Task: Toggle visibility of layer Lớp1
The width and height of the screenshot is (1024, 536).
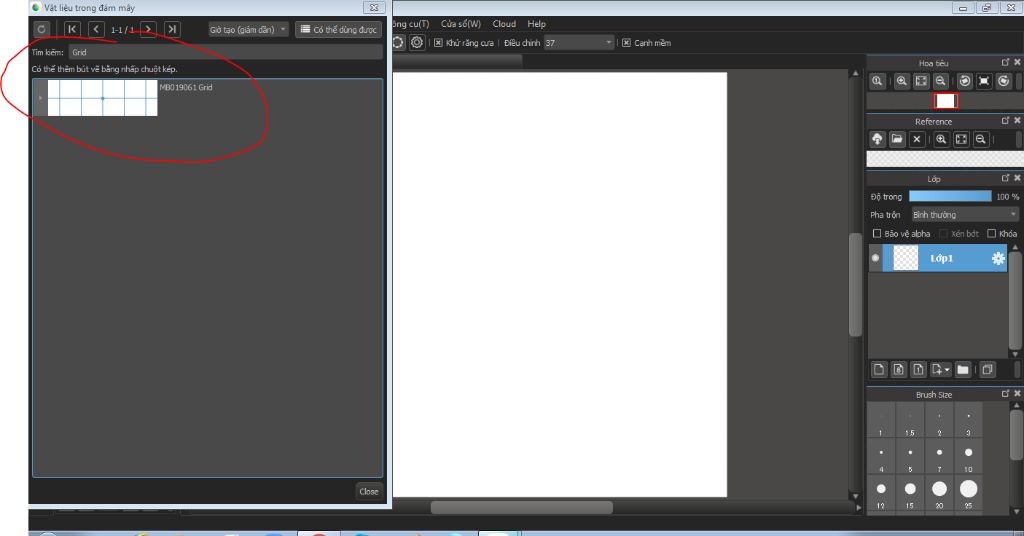Action: click(875, 258)
